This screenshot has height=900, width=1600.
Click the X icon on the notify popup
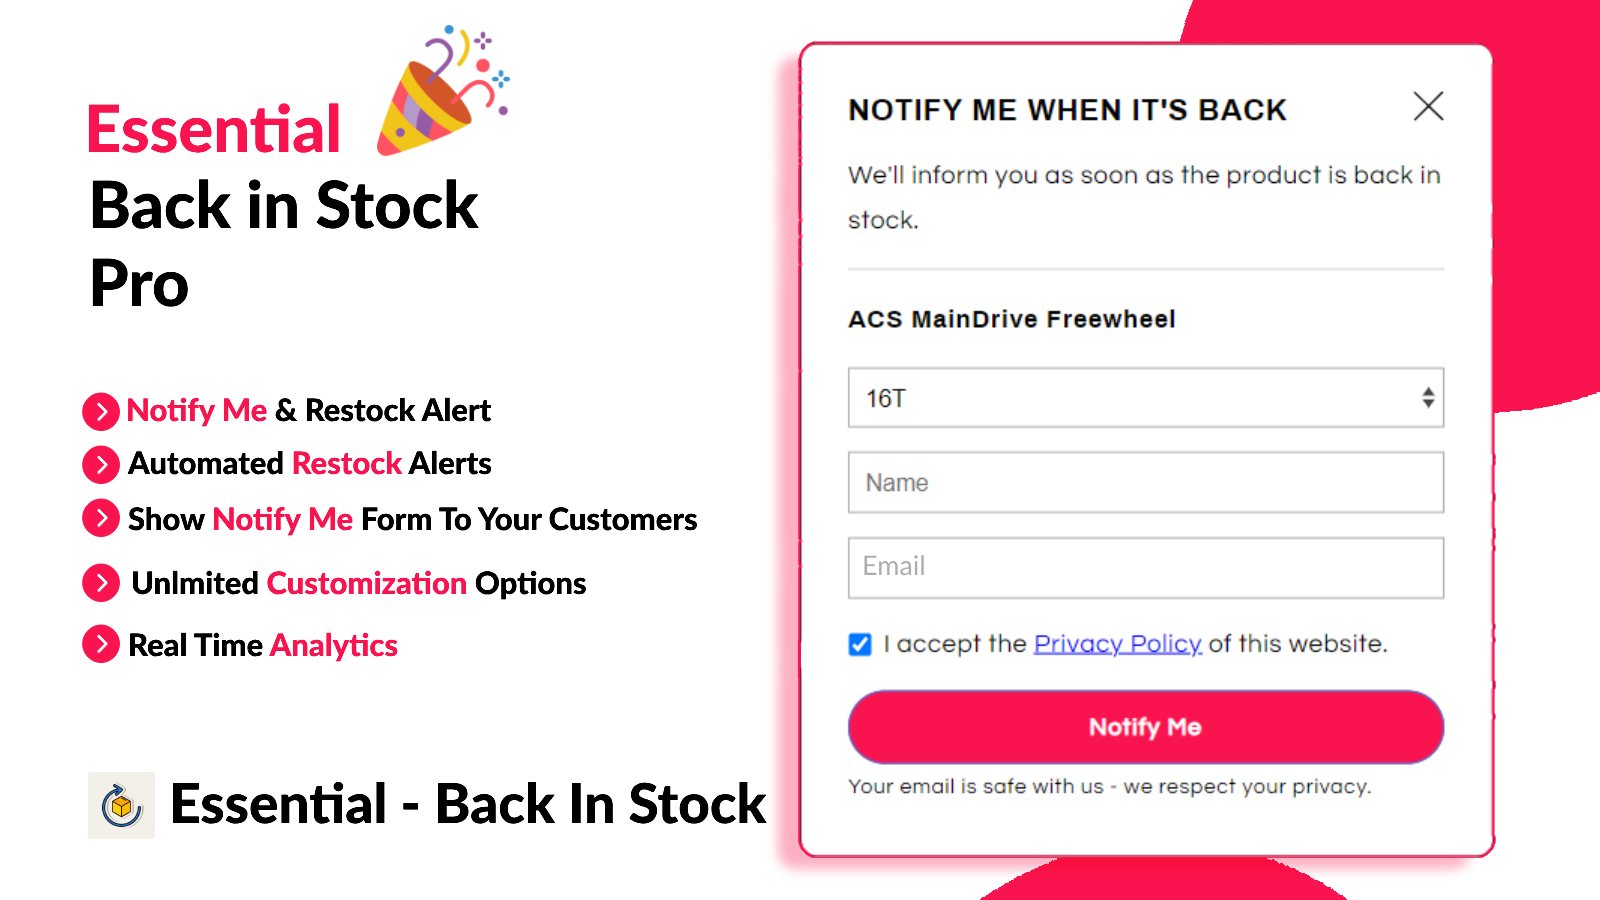(x=1428, y=107)
